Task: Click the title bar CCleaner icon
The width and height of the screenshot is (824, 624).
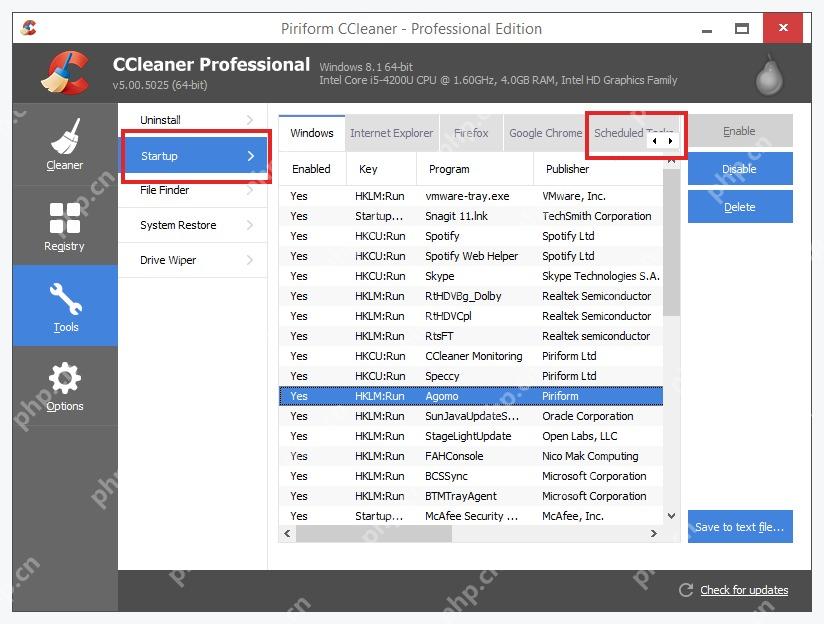Action: (29, 27)
